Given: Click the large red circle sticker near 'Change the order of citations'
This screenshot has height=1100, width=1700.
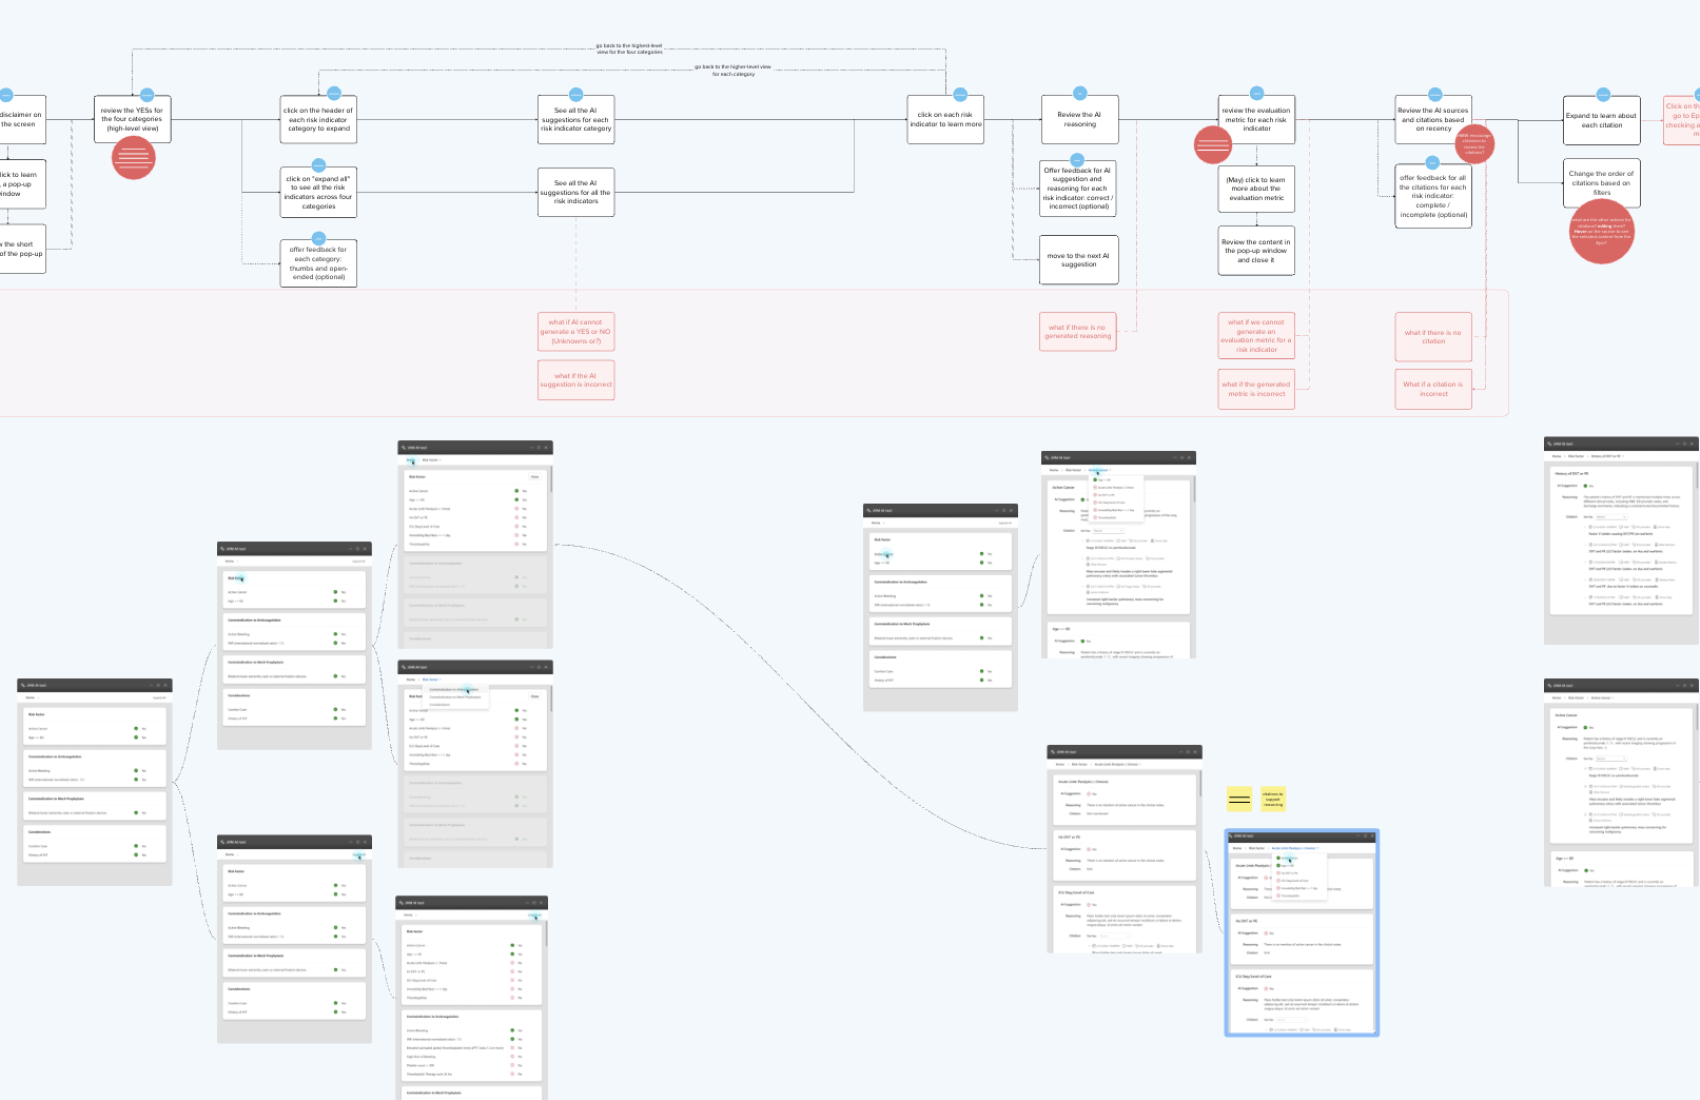Looking at the screenshot, I should (1603, 232).
